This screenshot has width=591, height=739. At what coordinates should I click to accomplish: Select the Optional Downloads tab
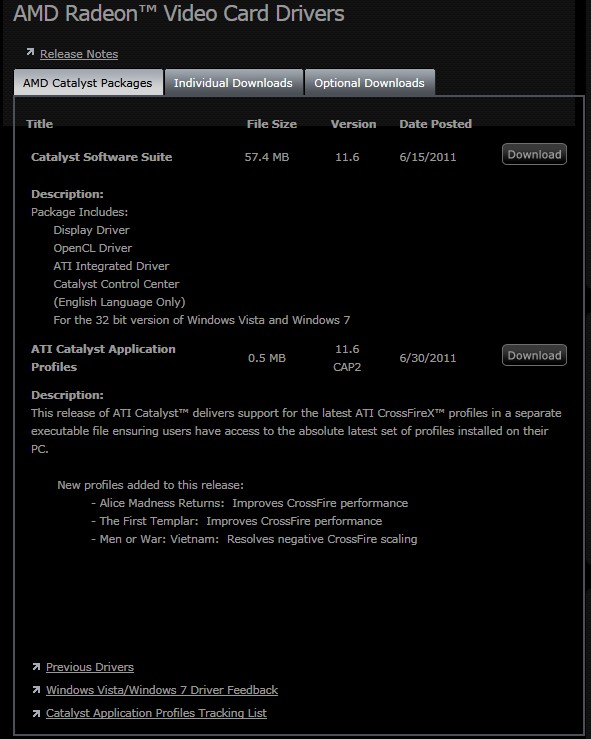tap(369, 83)
